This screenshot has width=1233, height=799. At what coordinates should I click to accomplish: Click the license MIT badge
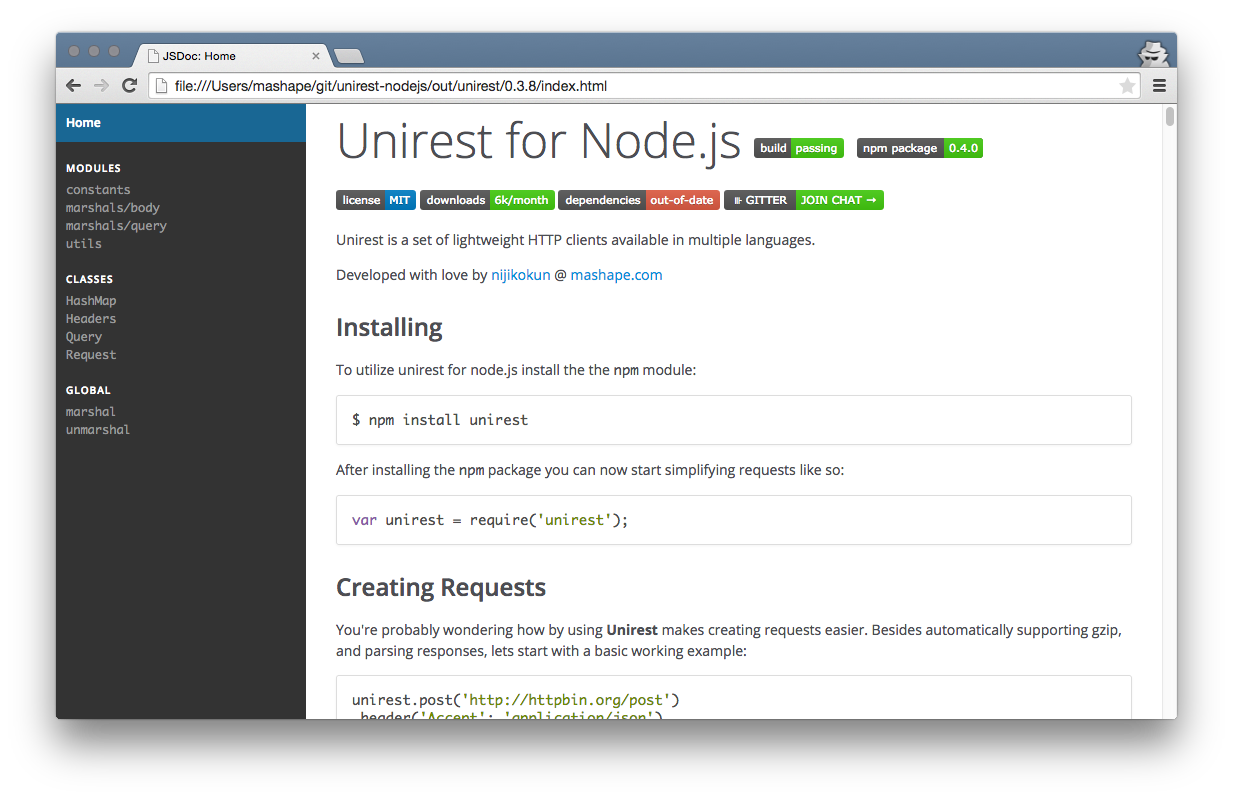pos(376,200)
